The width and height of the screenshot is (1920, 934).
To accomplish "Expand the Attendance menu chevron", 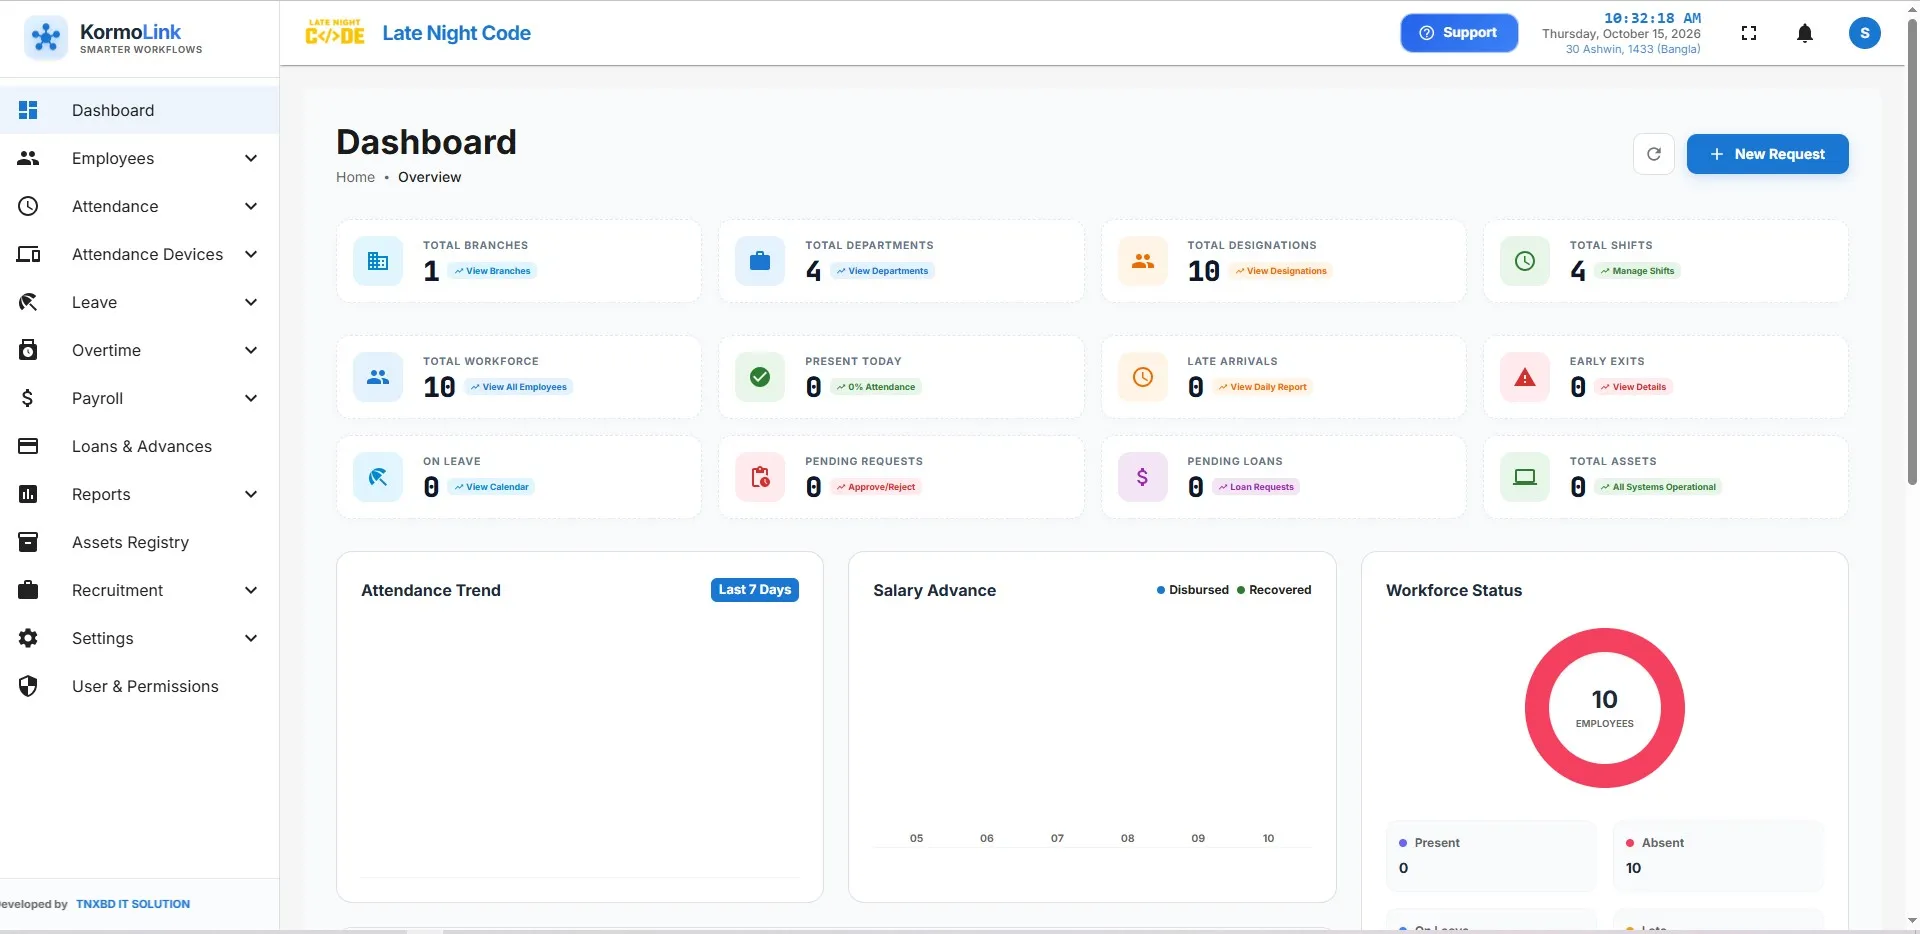I will (x=251, y=206).
